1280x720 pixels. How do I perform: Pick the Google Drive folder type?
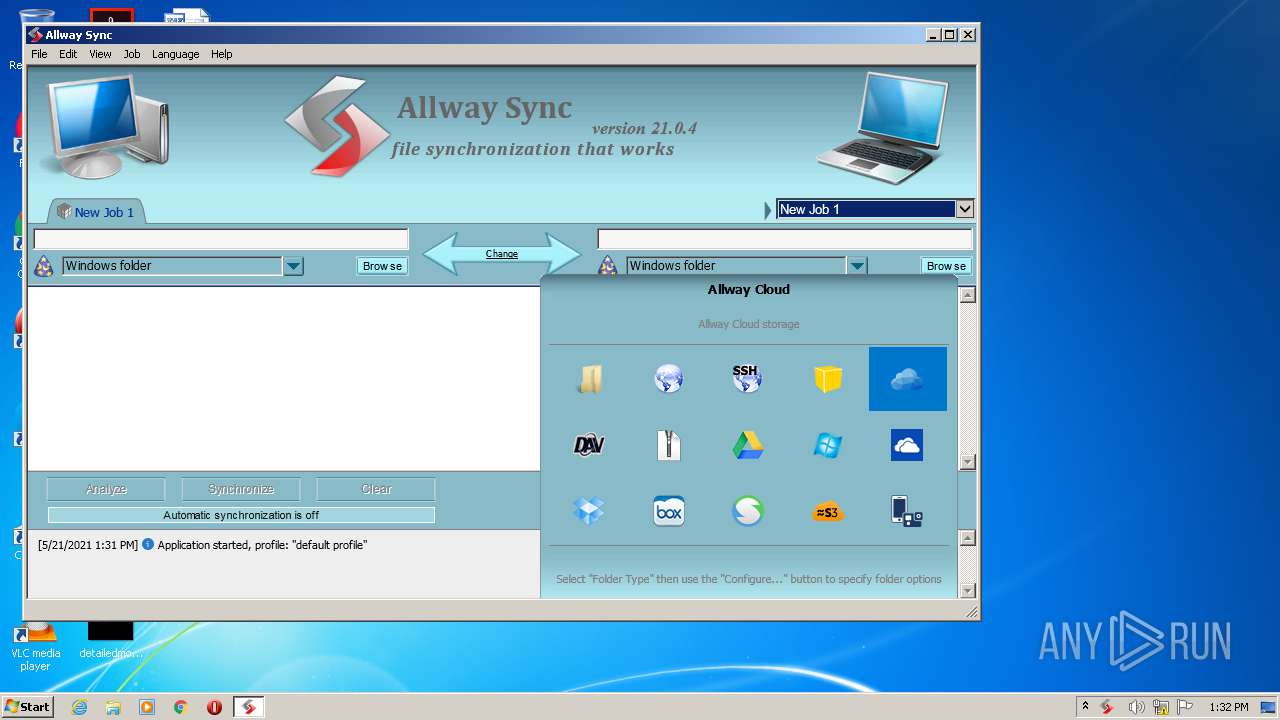(747, 445)
